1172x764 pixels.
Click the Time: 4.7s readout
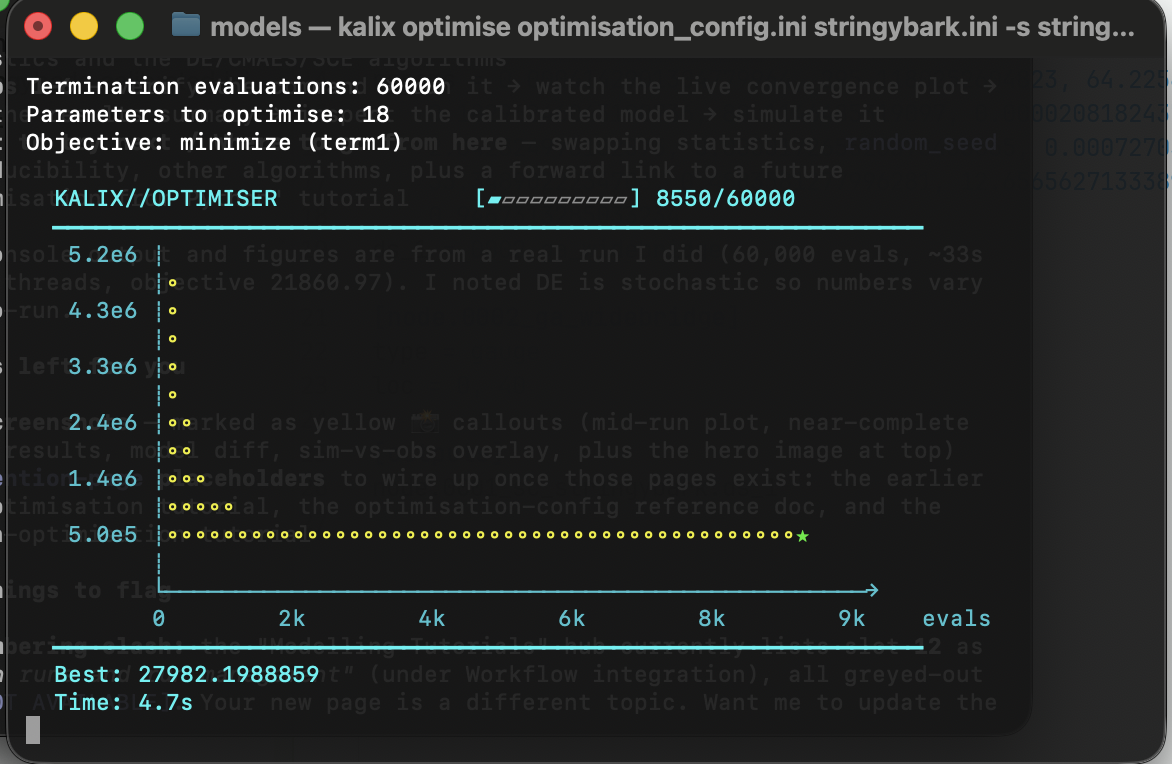point(123,703)
